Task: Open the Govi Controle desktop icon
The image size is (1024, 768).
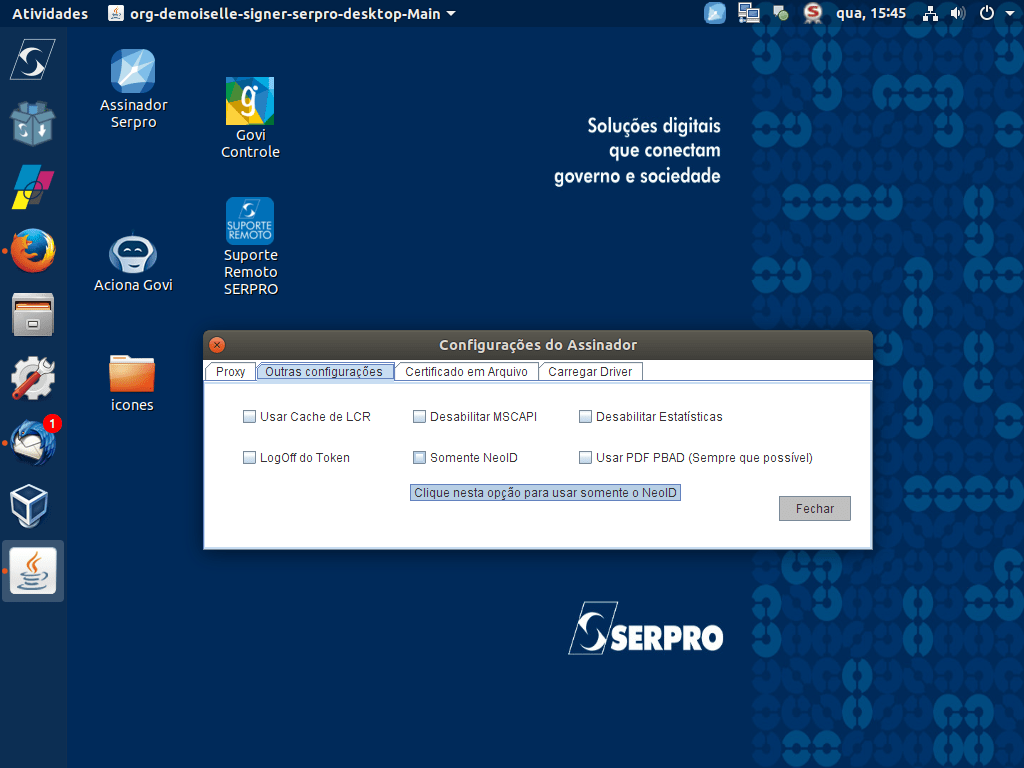Action: click(250, 118)
